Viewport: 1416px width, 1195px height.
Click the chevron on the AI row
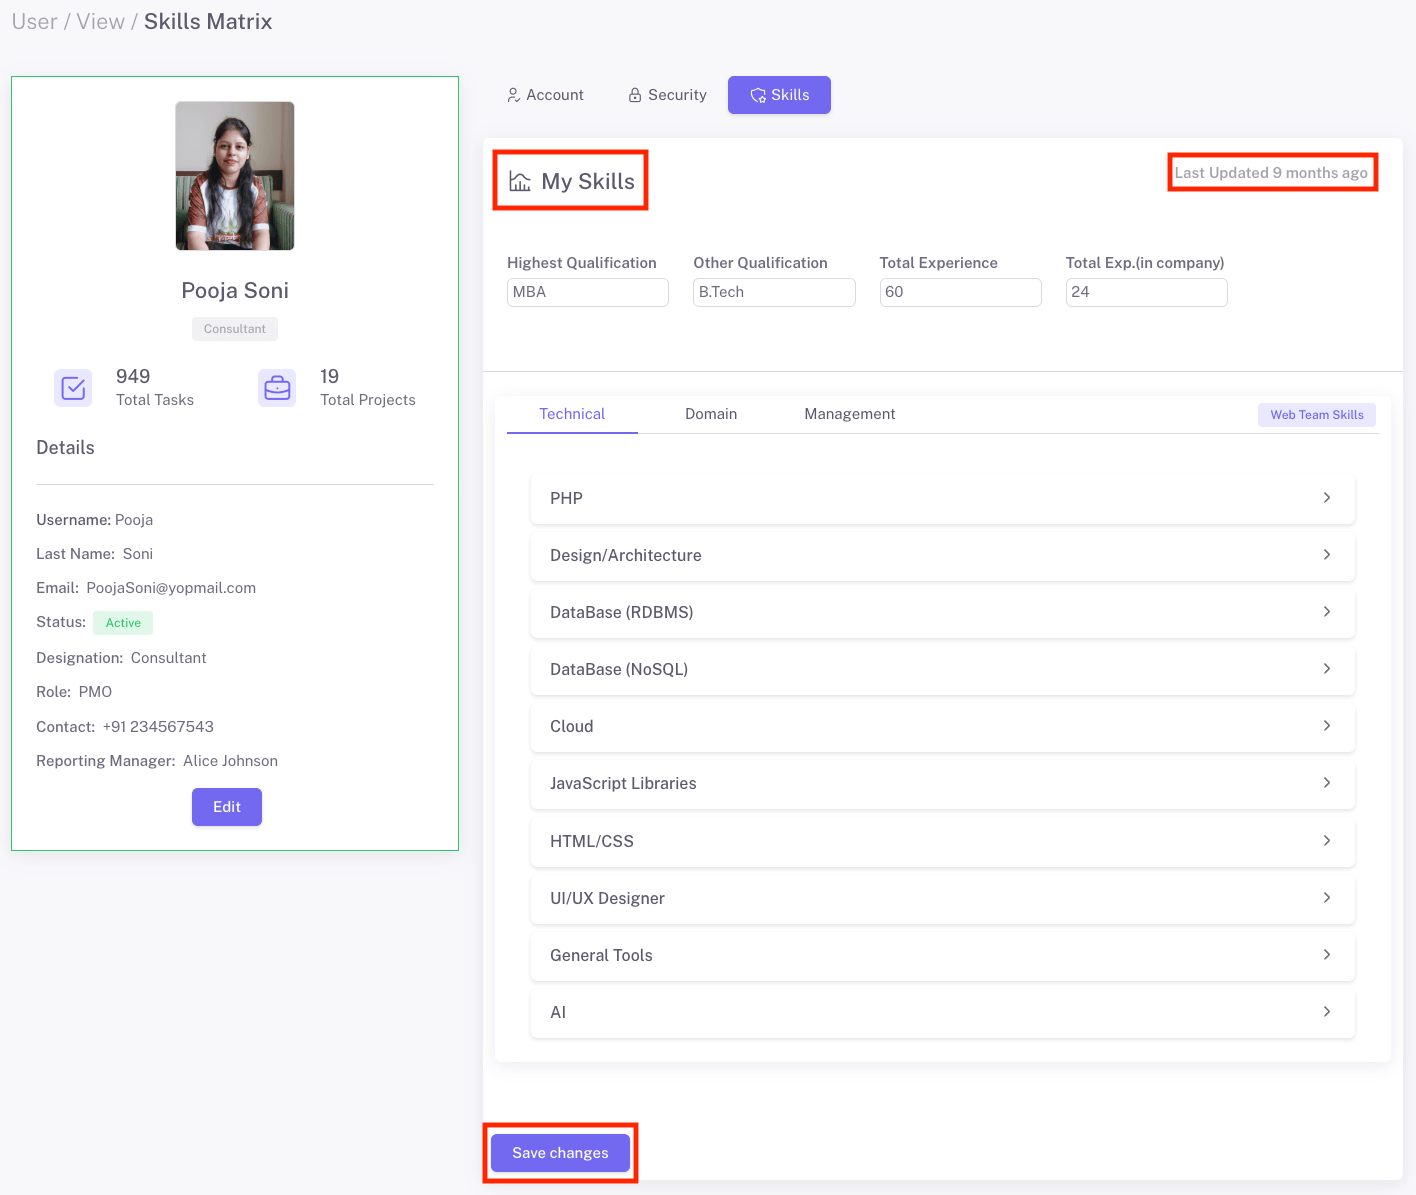point(1326,1012)
